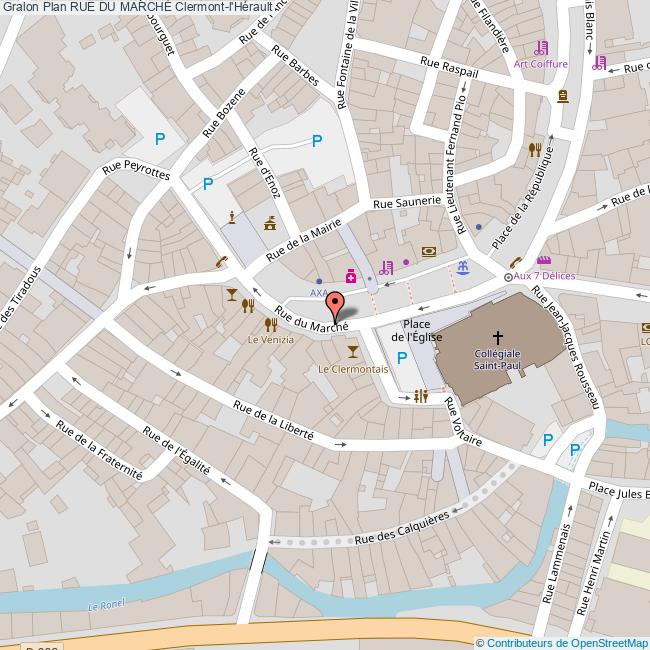Click the fountain icon near Place de la République
The width and height of the screenshot is (650, 650).
[462, 268]
